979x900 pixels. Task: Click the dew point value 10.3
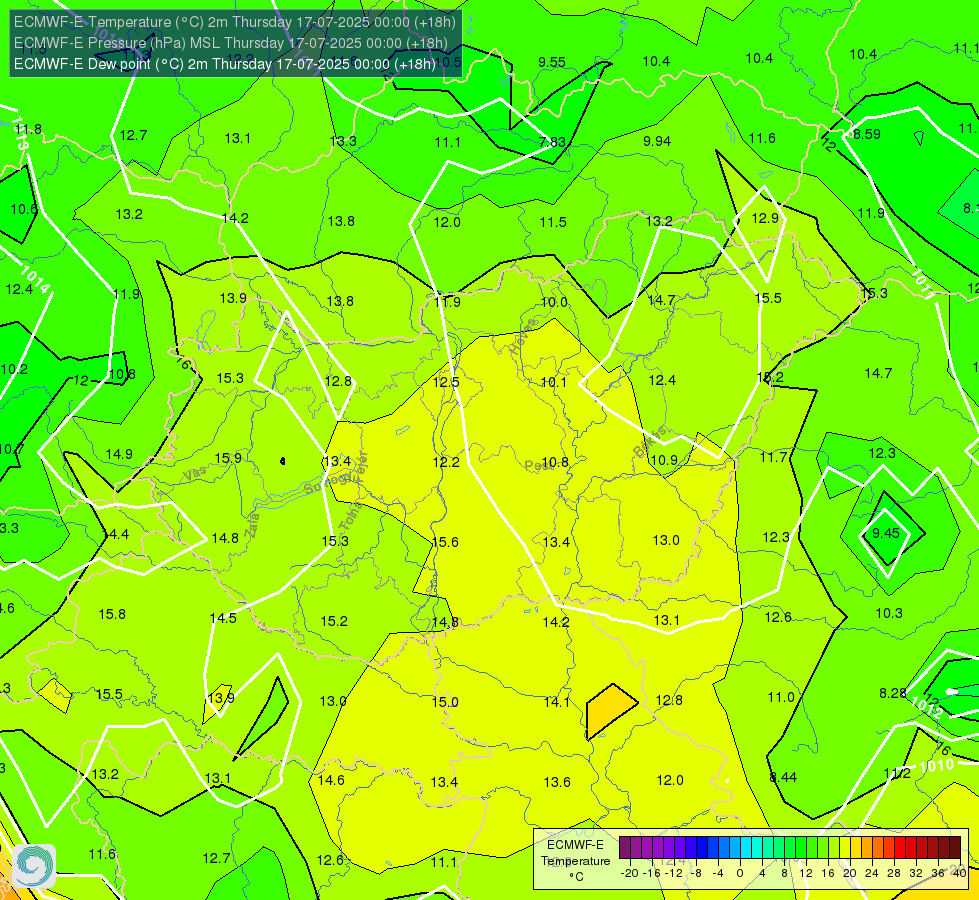point(889,613)
